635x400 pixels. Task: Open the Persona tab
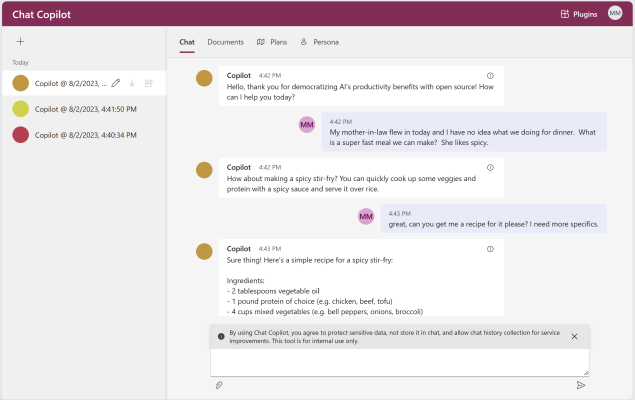(320, 42)
